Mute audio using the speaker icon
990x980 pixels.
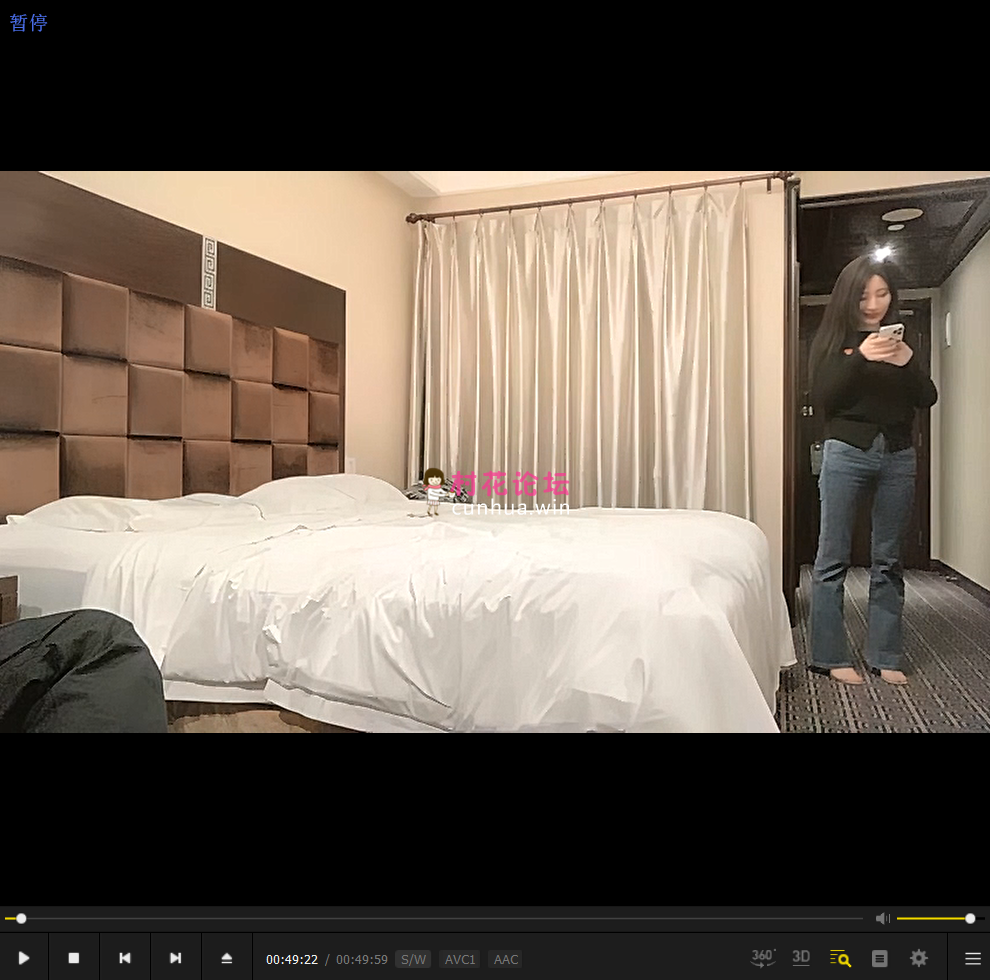point(882,918)
